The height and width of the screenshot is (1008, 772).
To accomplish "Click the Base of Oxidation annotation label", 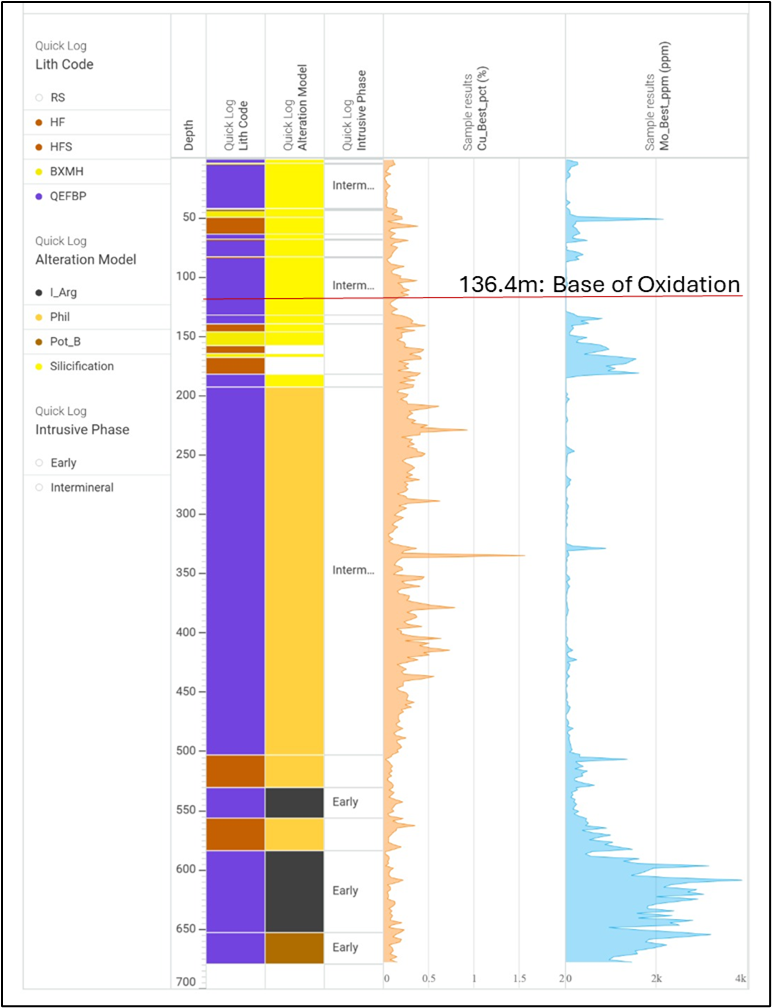I will click(599, 284).
